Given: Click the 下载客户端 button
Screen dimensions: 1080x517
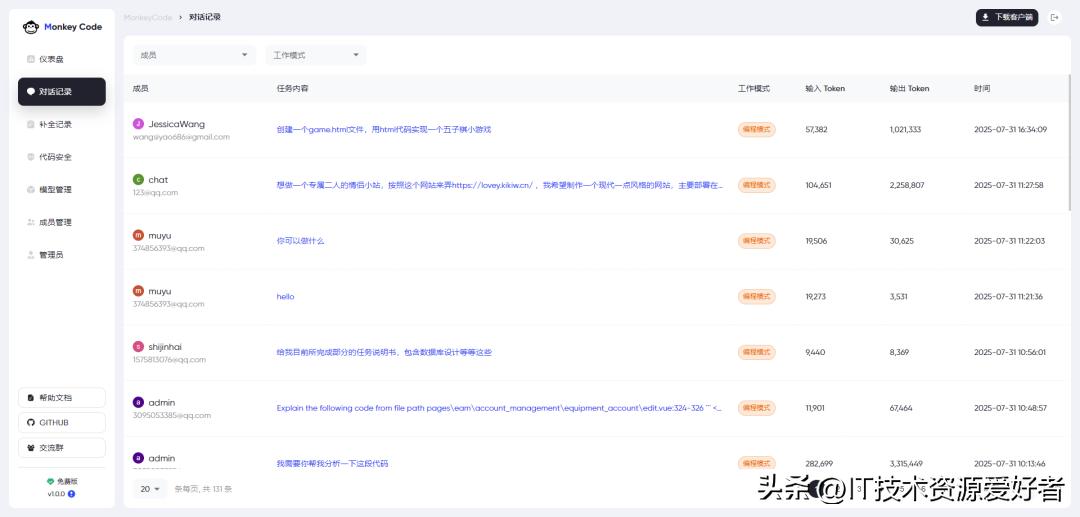Looking at the screenshot, I should 1006,17.
